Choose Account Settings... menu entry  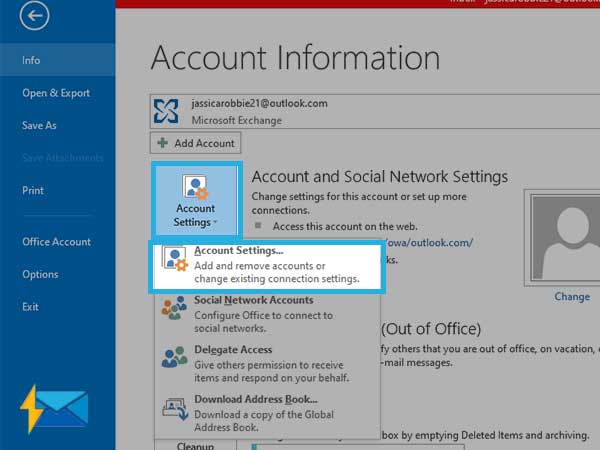(x=267, y=265)
